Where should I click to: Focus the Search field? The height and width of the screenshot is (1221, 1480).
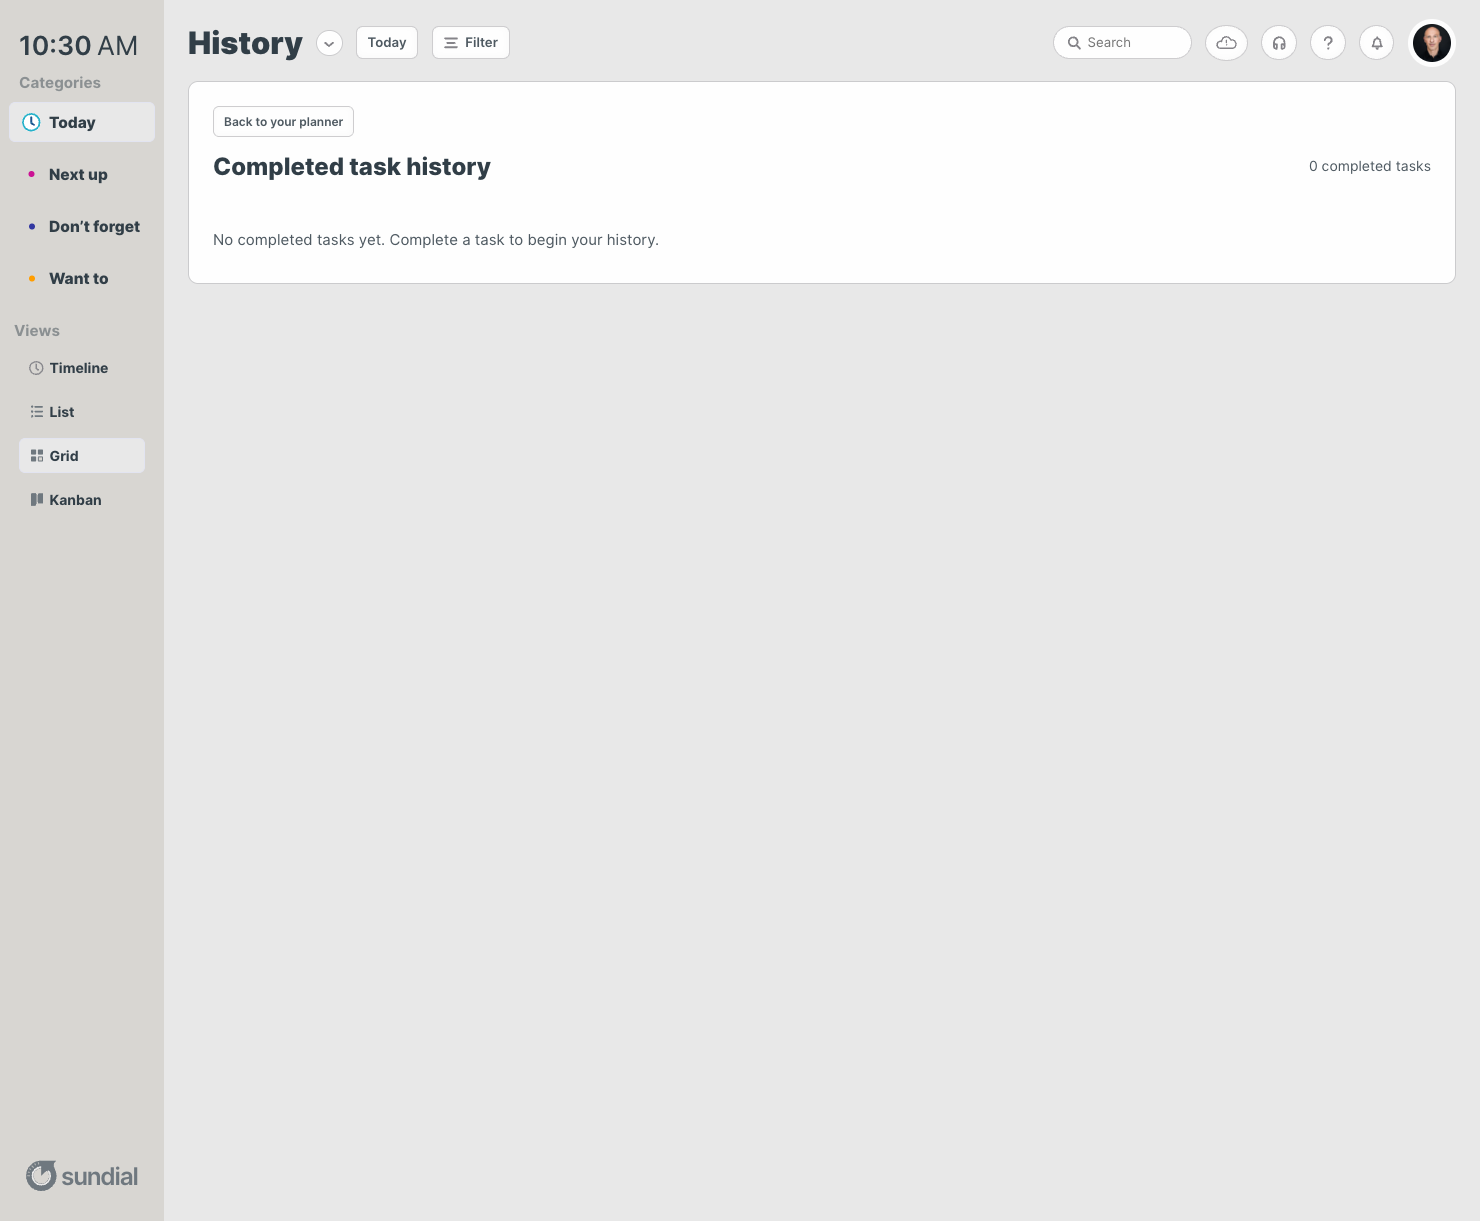(1122, 43)
